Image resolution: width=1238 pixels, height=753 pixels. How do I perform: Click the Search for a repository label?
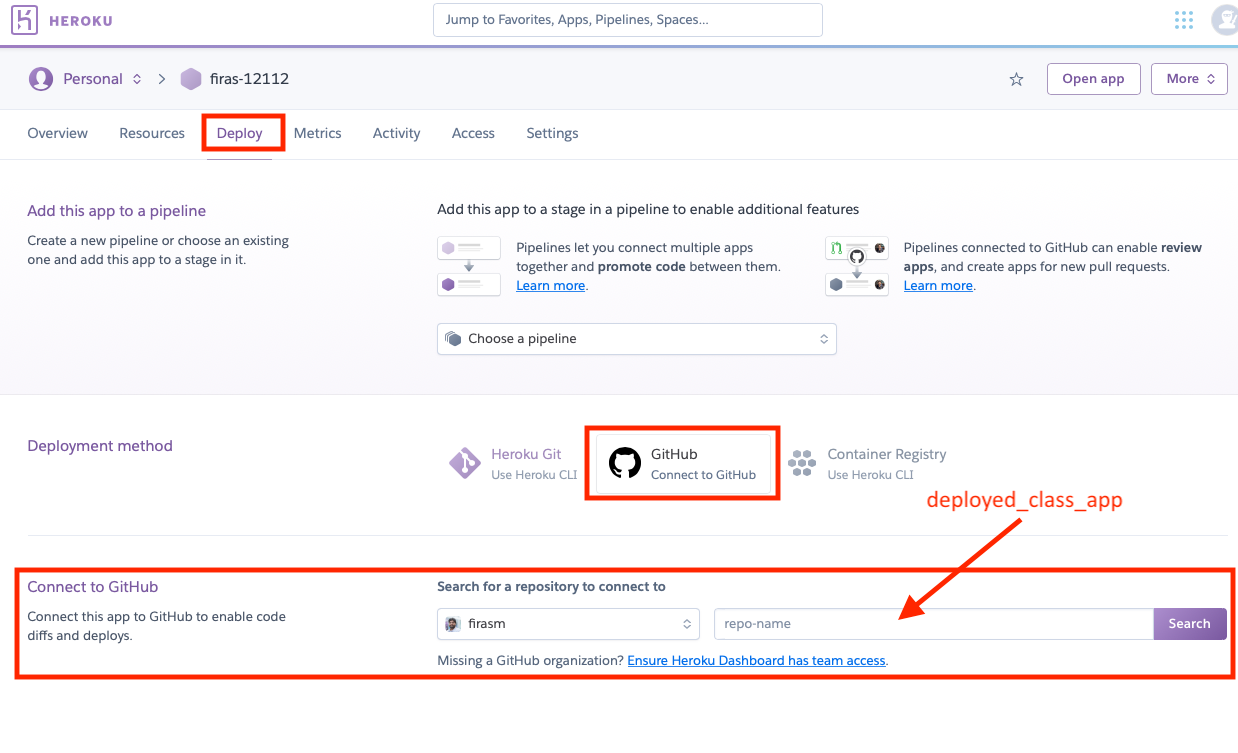point(551,587)
